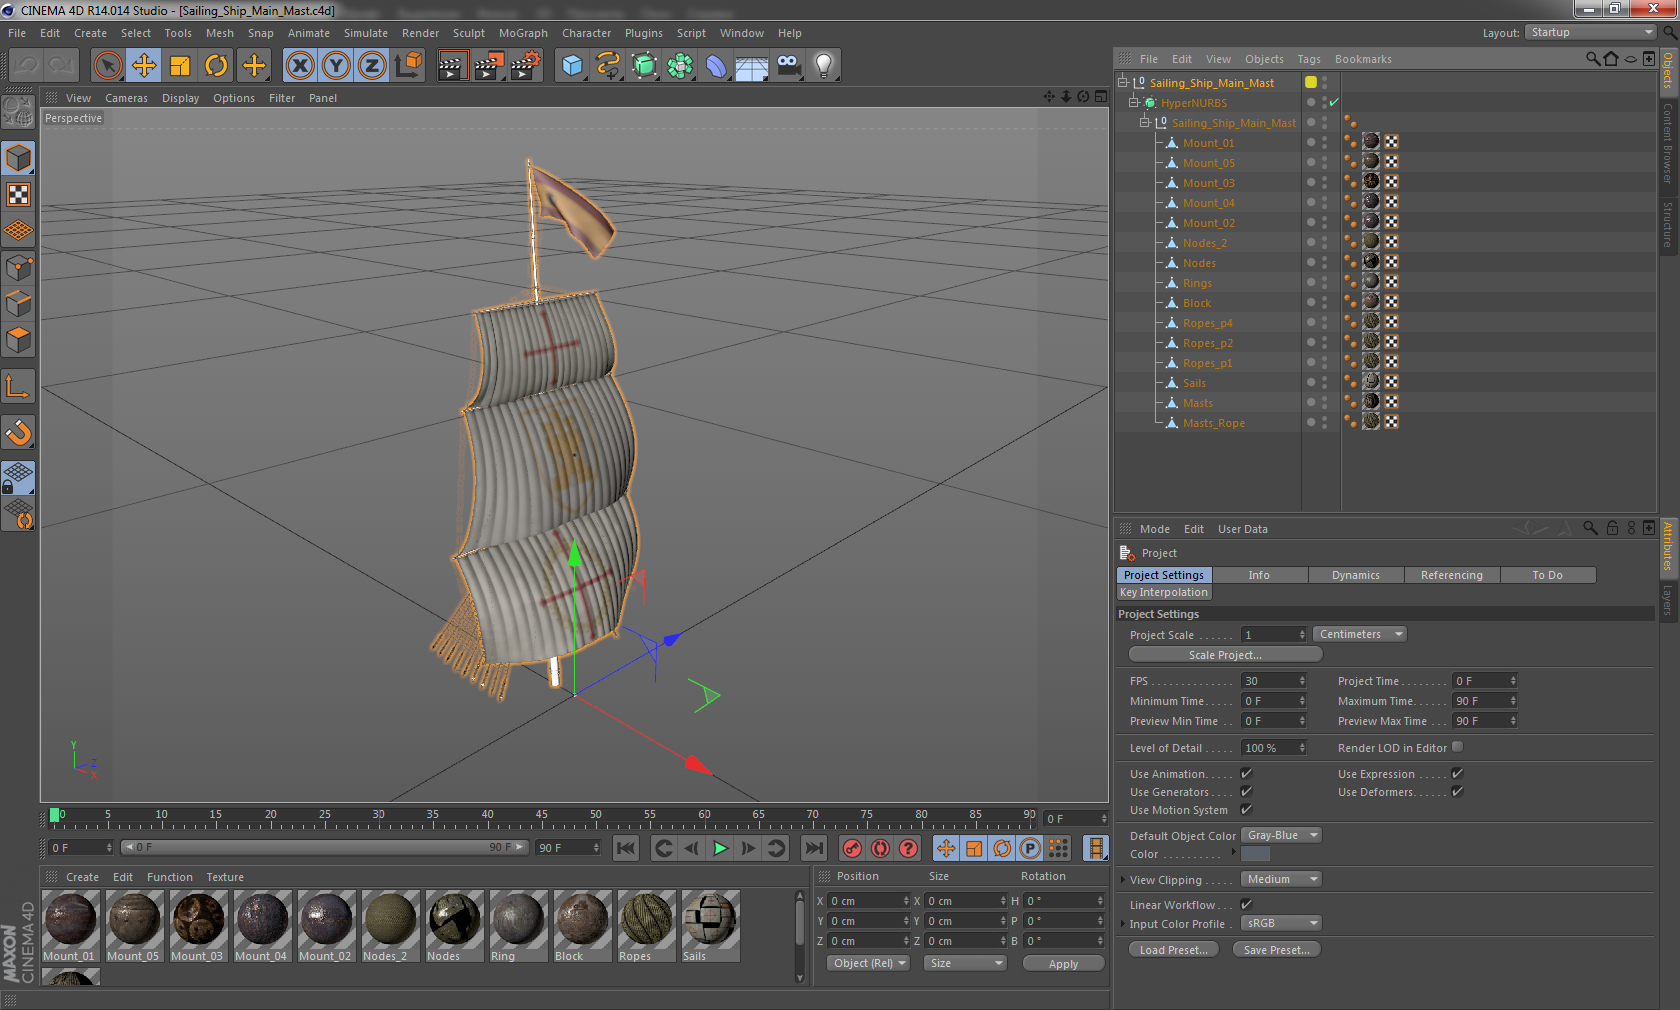Select the Live Selection tool
Screen dimensions: 1680x1010
click(107, 66)
